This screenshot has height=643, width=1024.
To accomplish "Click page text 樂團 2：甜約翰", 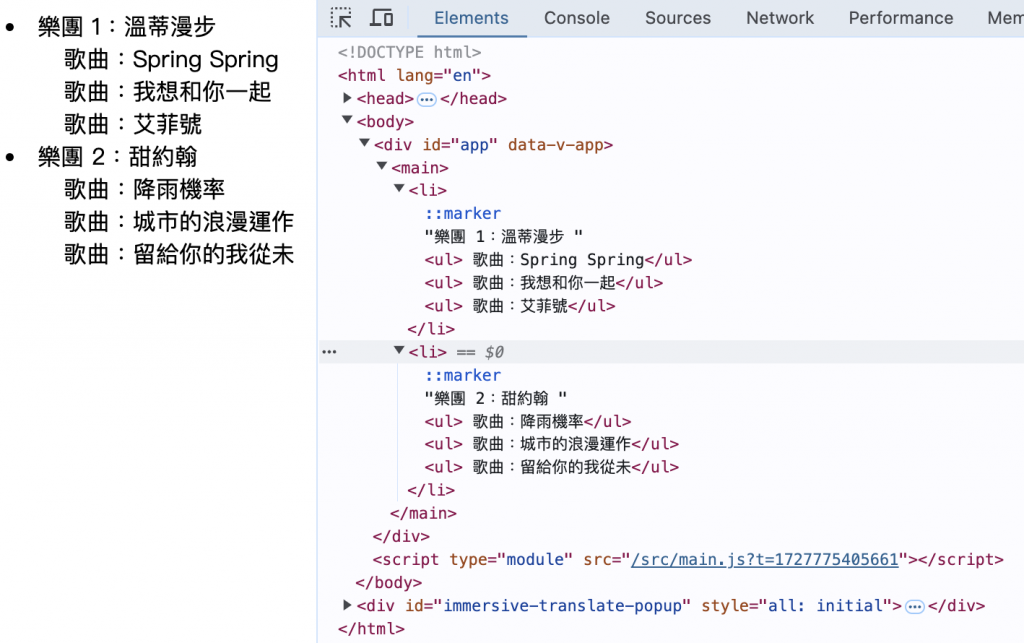I will 118,157.
